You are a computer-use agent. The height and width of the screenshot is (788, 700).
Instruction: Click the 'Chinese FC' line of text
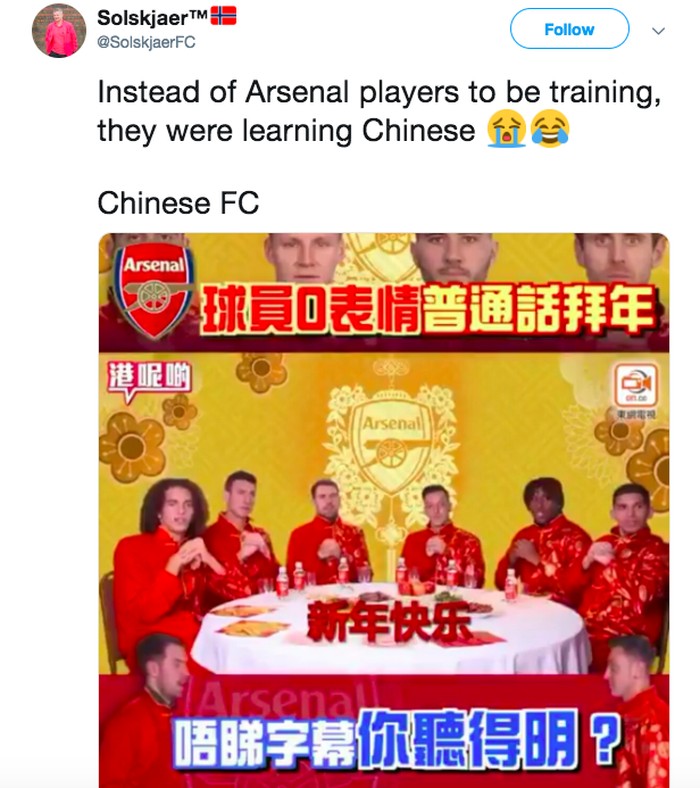click(x=178, y=203)
